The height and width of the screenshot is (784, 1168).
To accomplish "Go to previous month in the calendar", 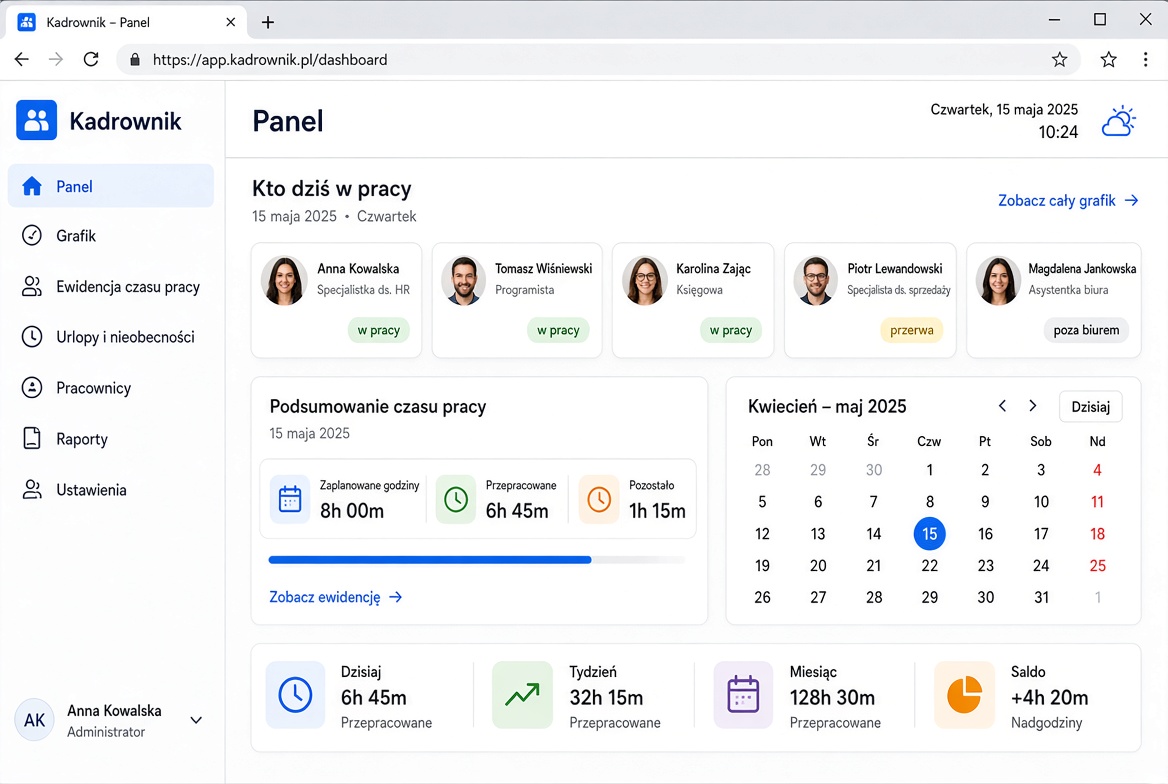I will 1003,405.
